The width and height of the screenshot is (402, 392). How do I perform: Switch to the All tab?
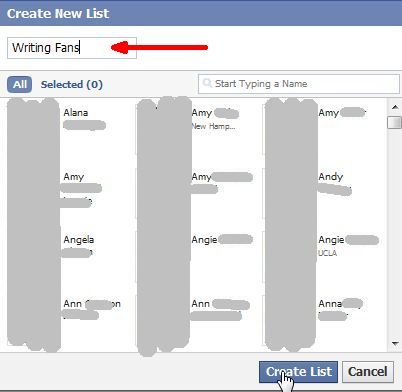pyautogui.click(x=20, y=84)
